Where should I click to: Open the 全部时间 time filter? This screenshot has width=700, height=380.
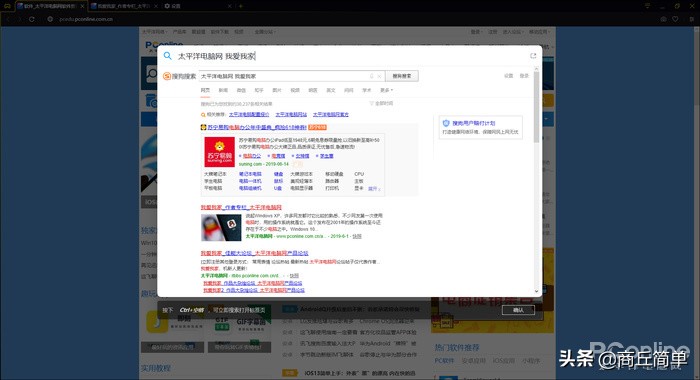pos(381,104)
